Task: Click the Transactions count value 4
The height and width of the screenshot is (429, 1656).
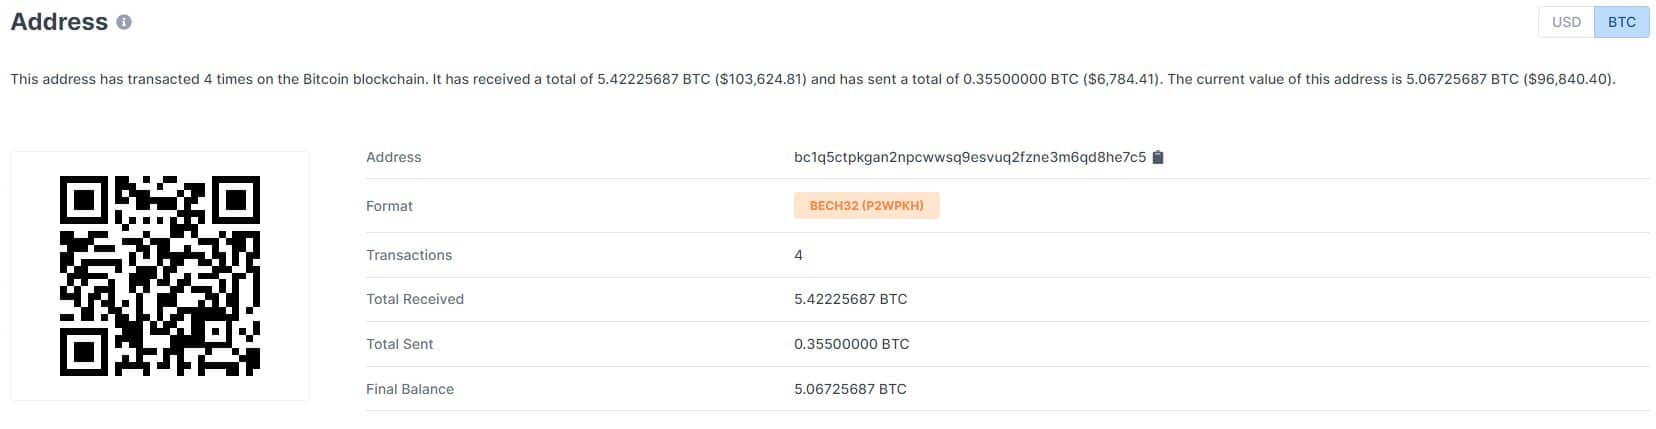Action: coord(798,255)
